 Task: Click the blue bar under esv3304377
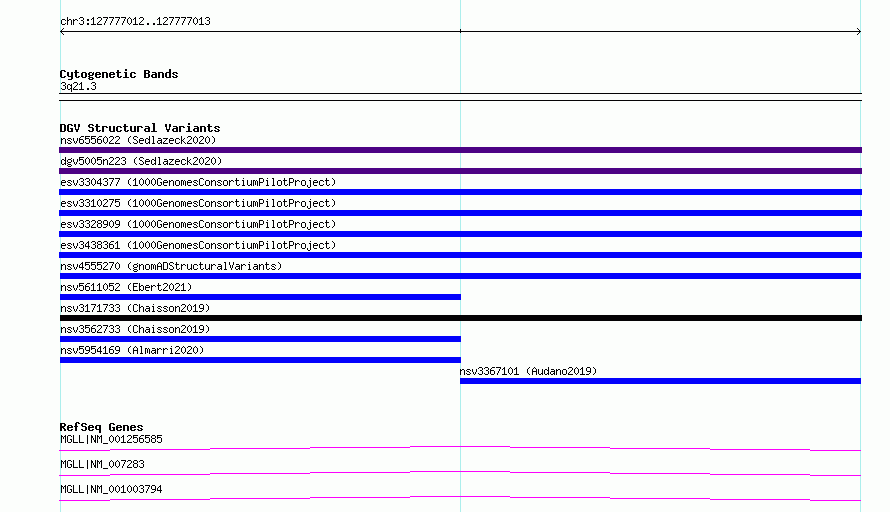460,192
